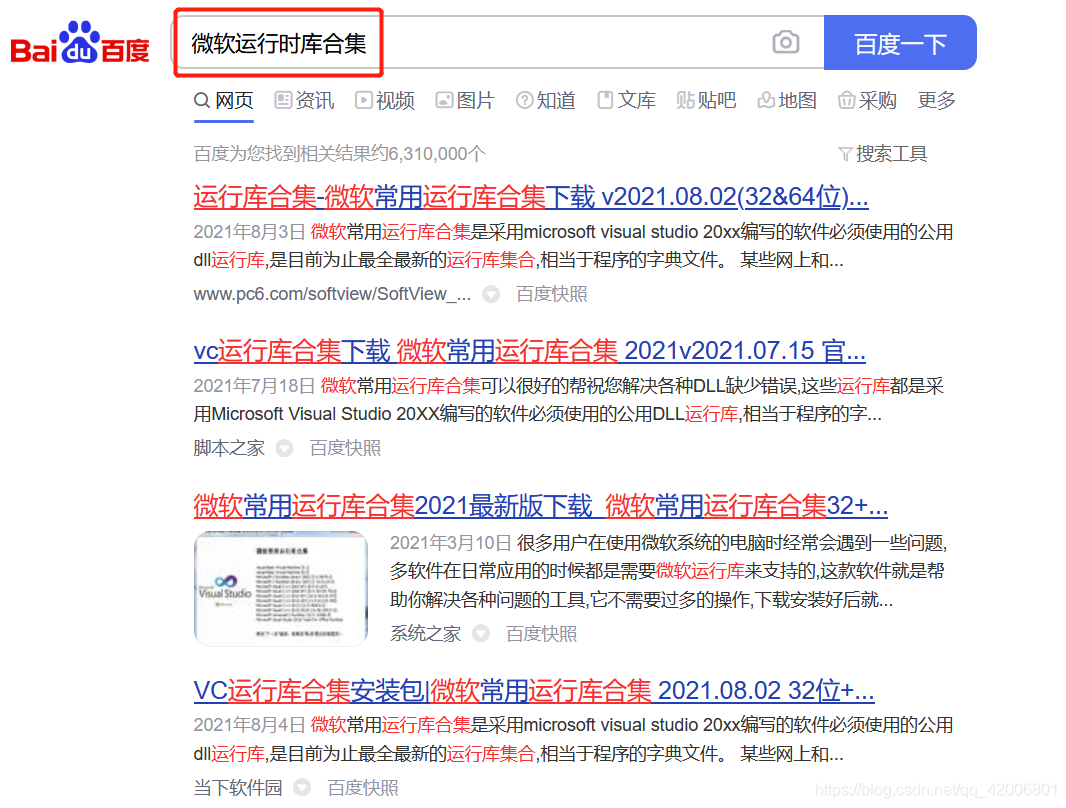Switch to the 文库 tab
The width and height of the screenshot is (1066, 808).
pos(626,101)
